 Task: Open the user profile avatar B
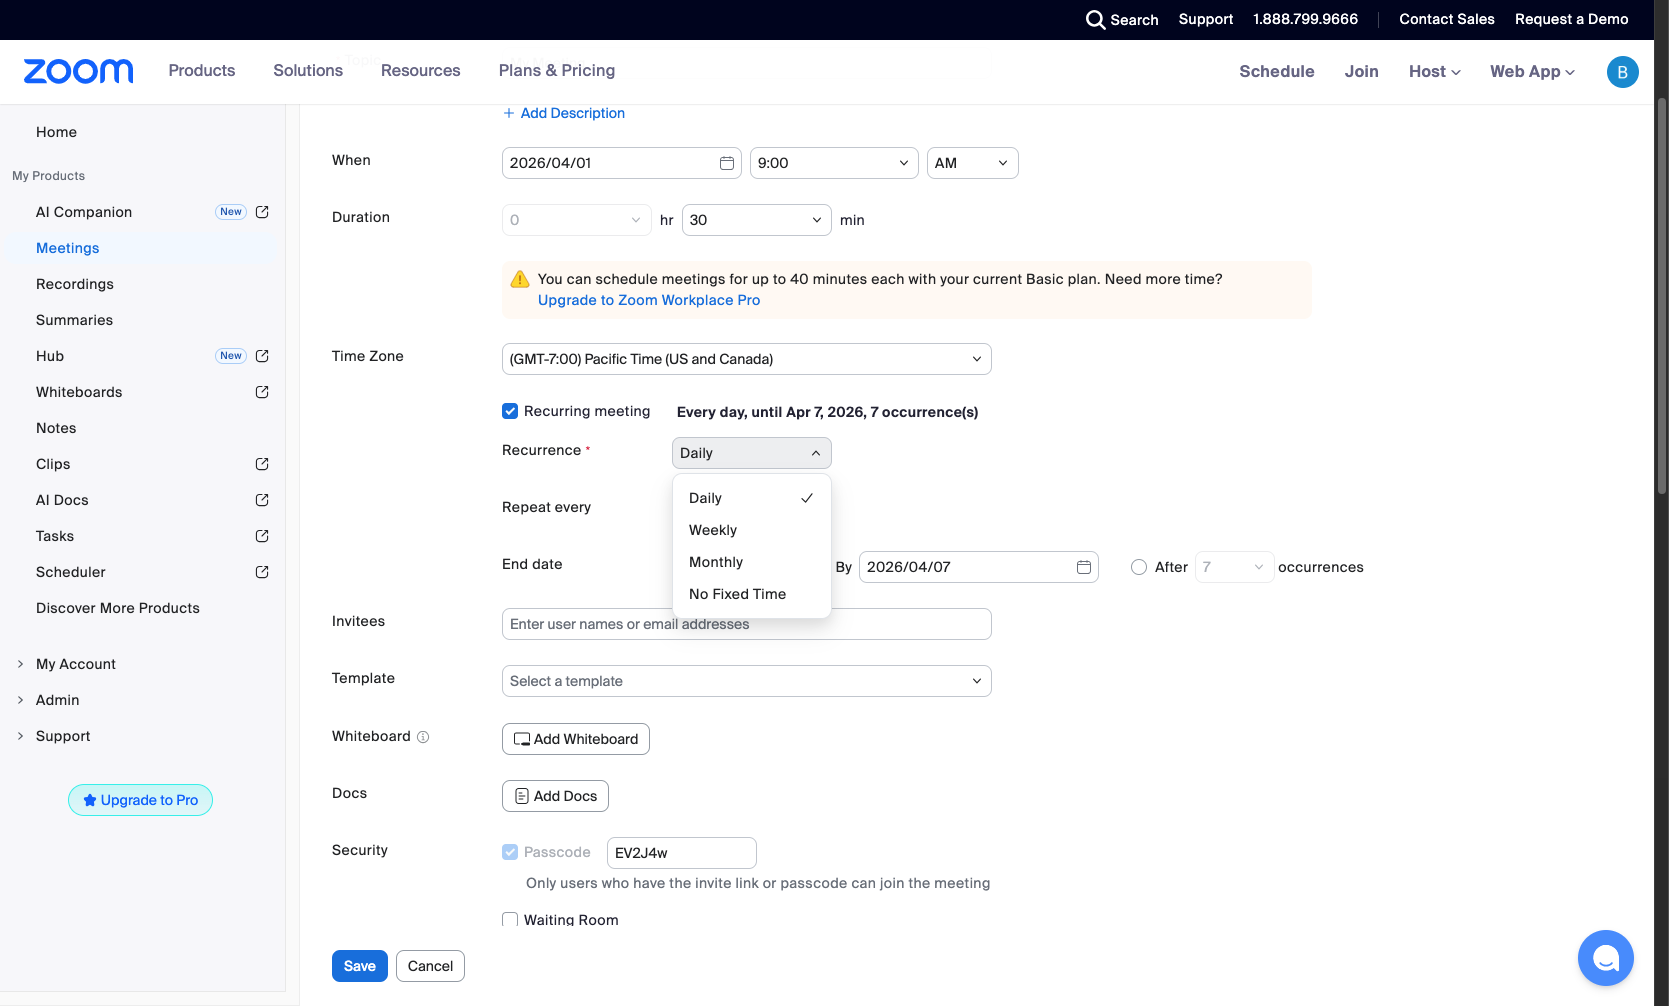1622,72
